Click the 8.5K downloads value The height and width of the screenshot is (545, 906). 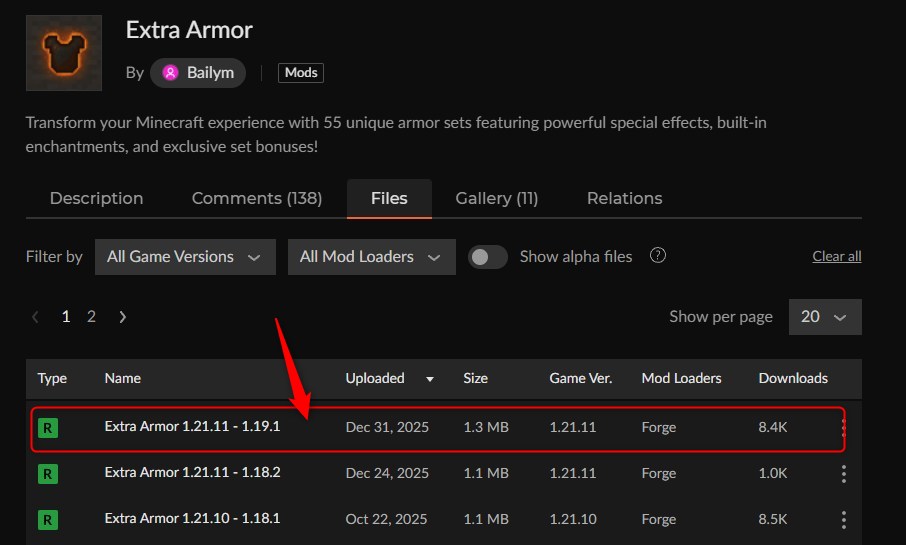point(773,519)
